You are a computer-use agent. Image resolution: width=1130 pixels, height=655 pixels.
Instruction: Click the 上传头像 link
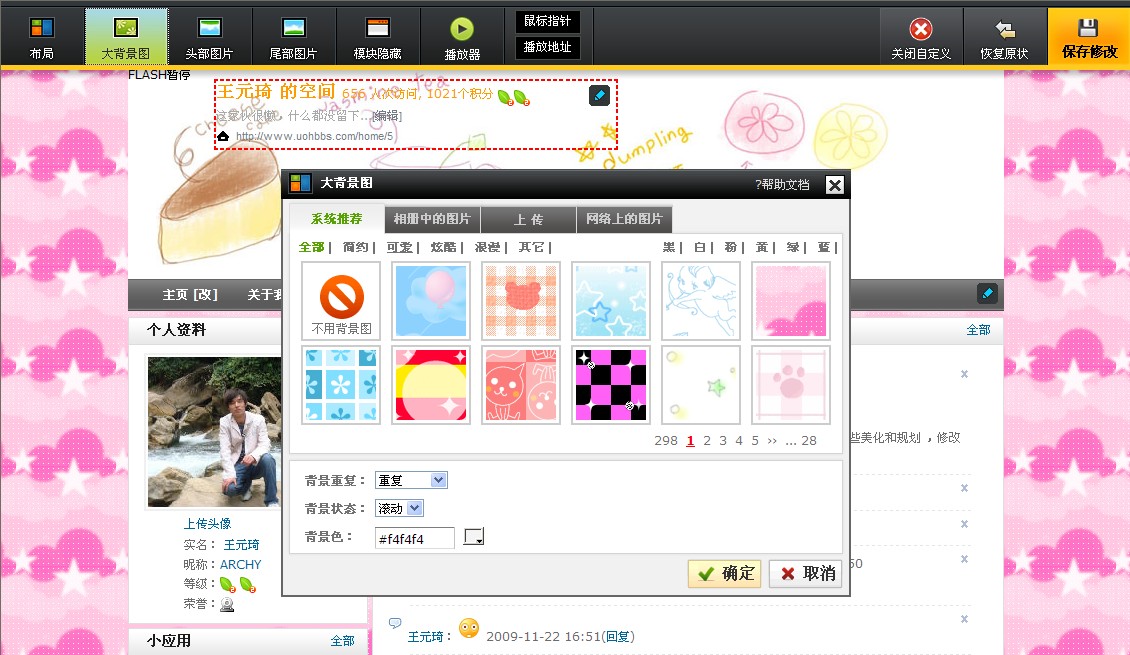208,524
